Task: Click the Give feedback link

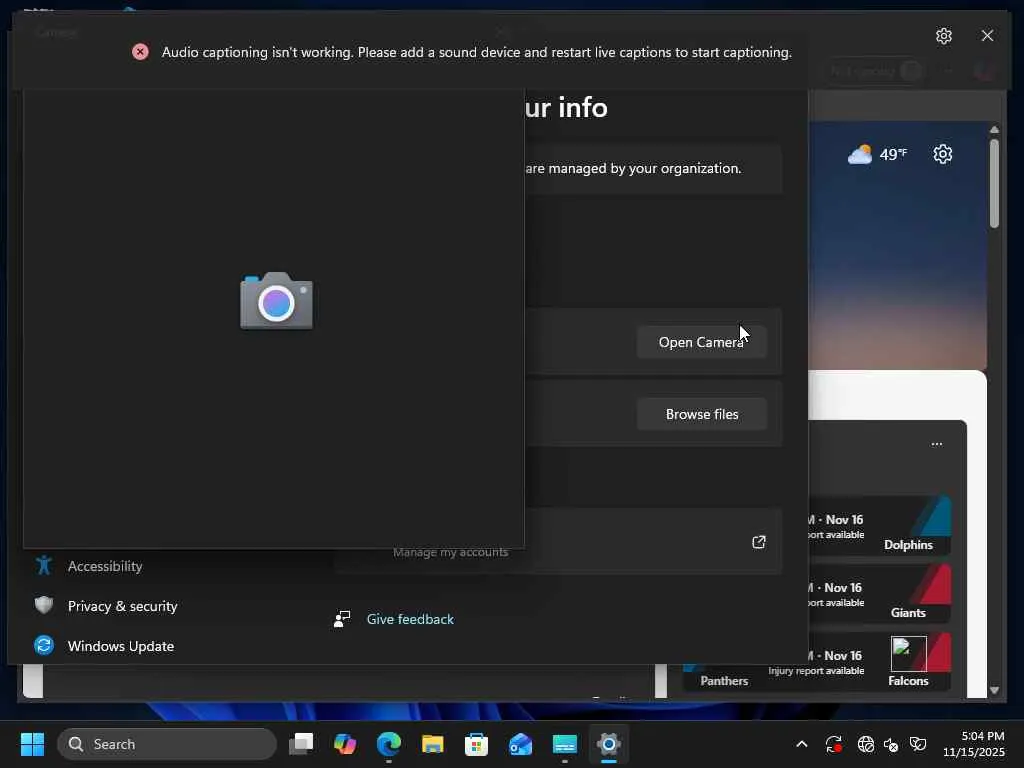Action: (410, 619)
